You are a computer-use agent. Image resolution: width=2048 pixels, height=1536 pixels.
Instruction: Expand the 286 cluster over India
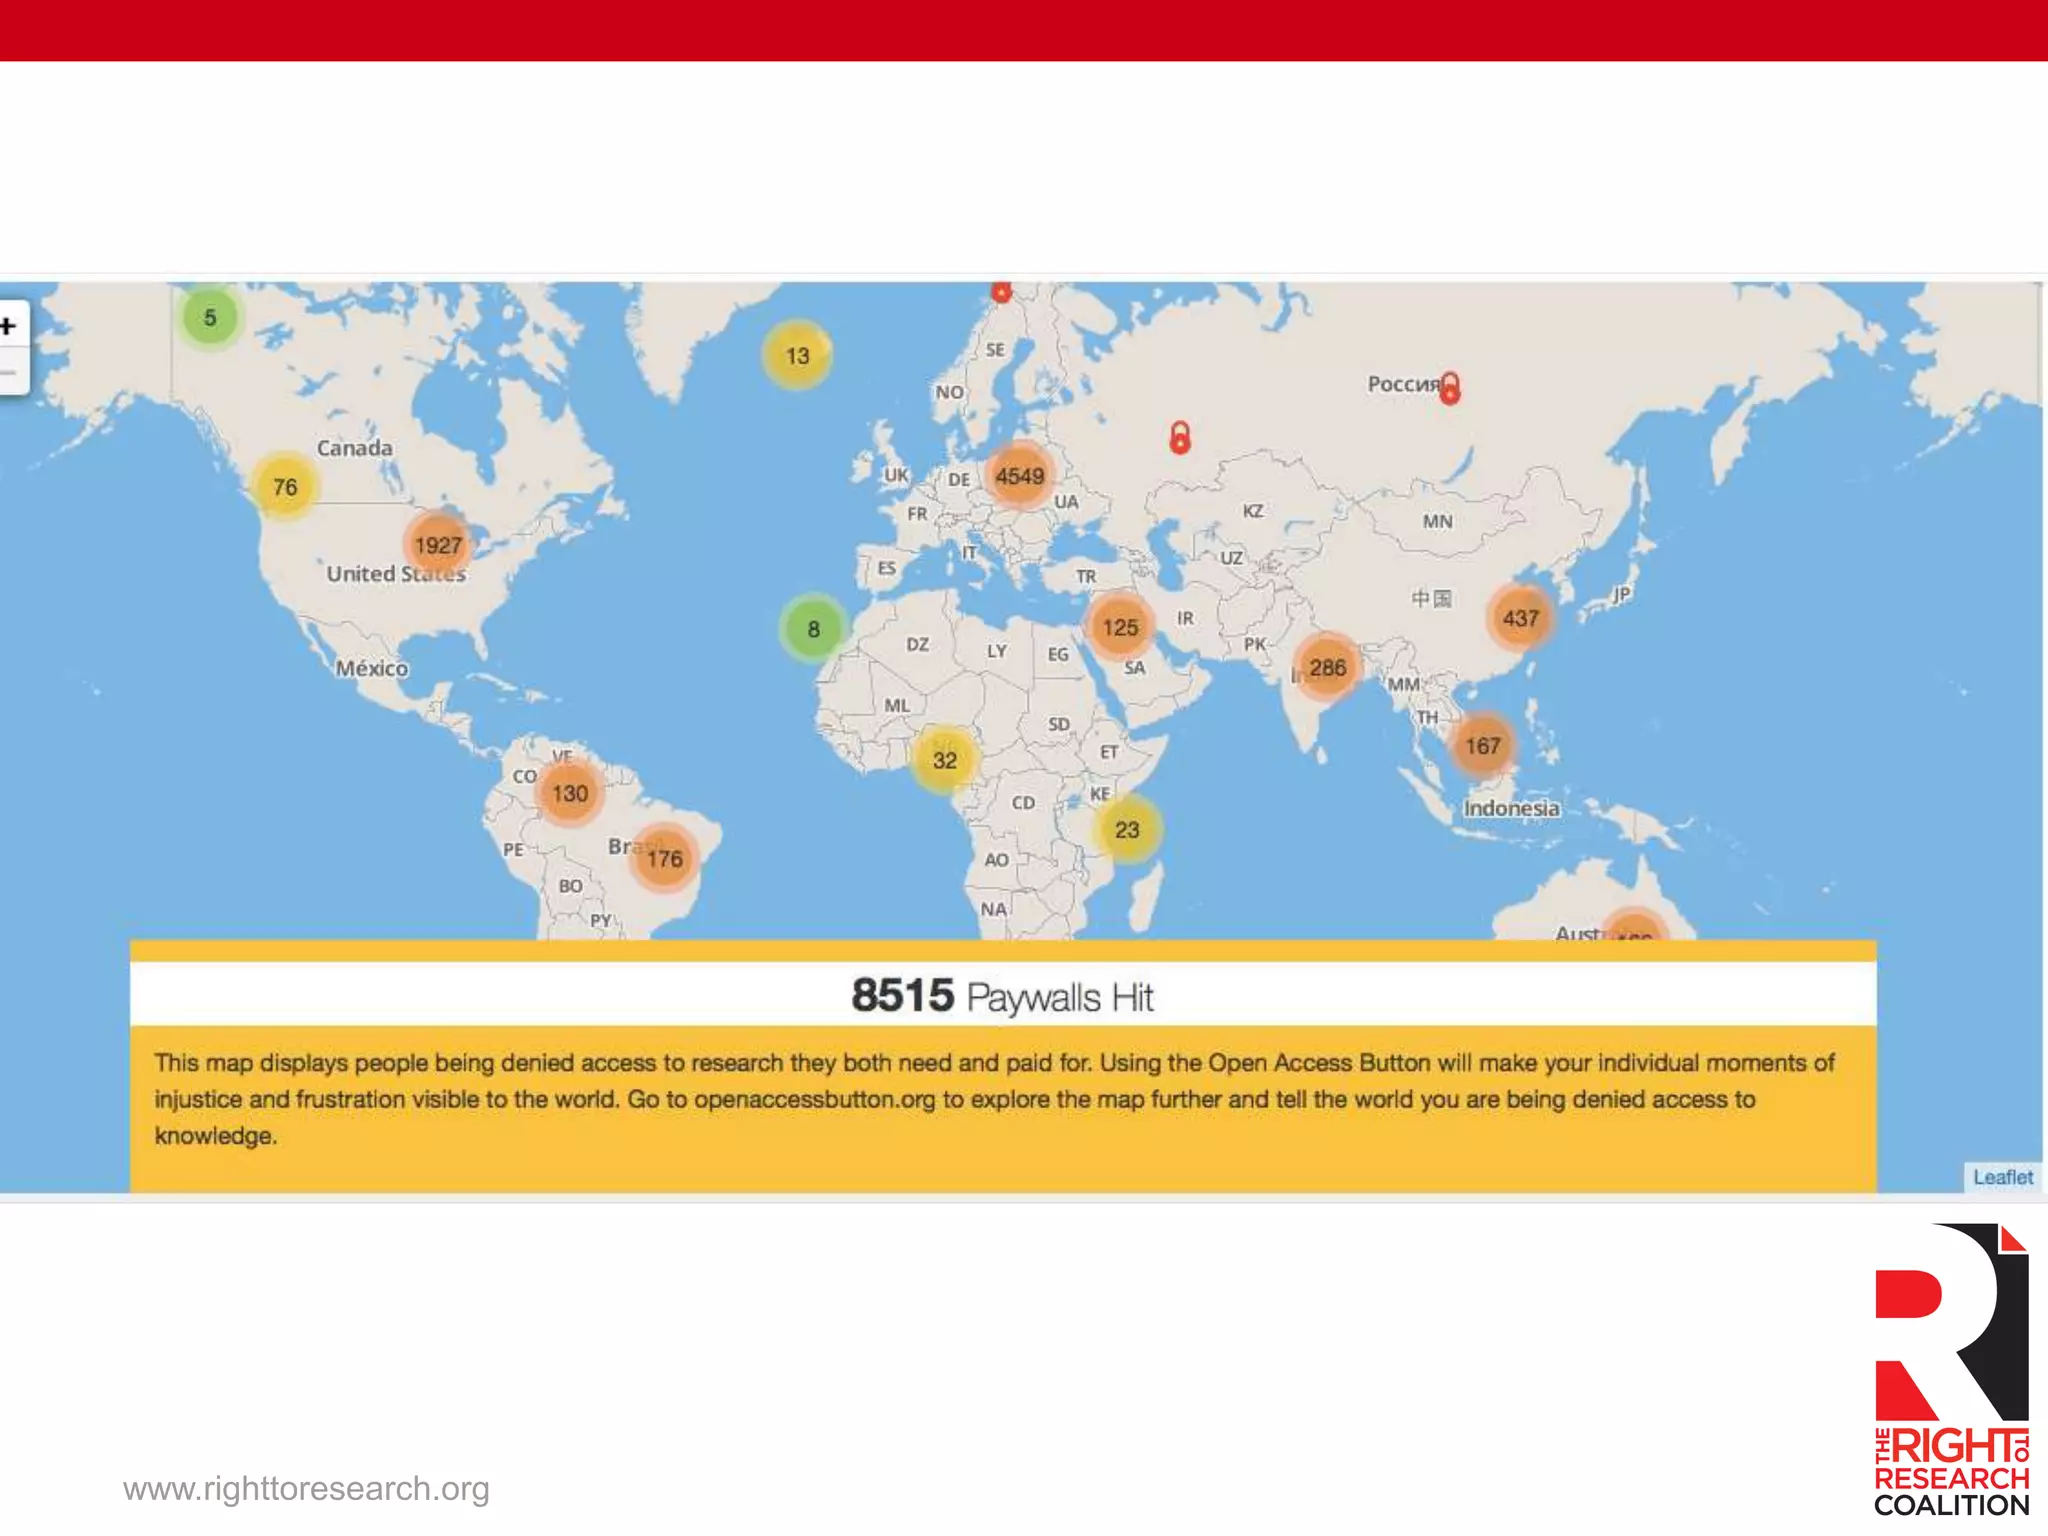pyautogui.click(x=1327, y=667)
